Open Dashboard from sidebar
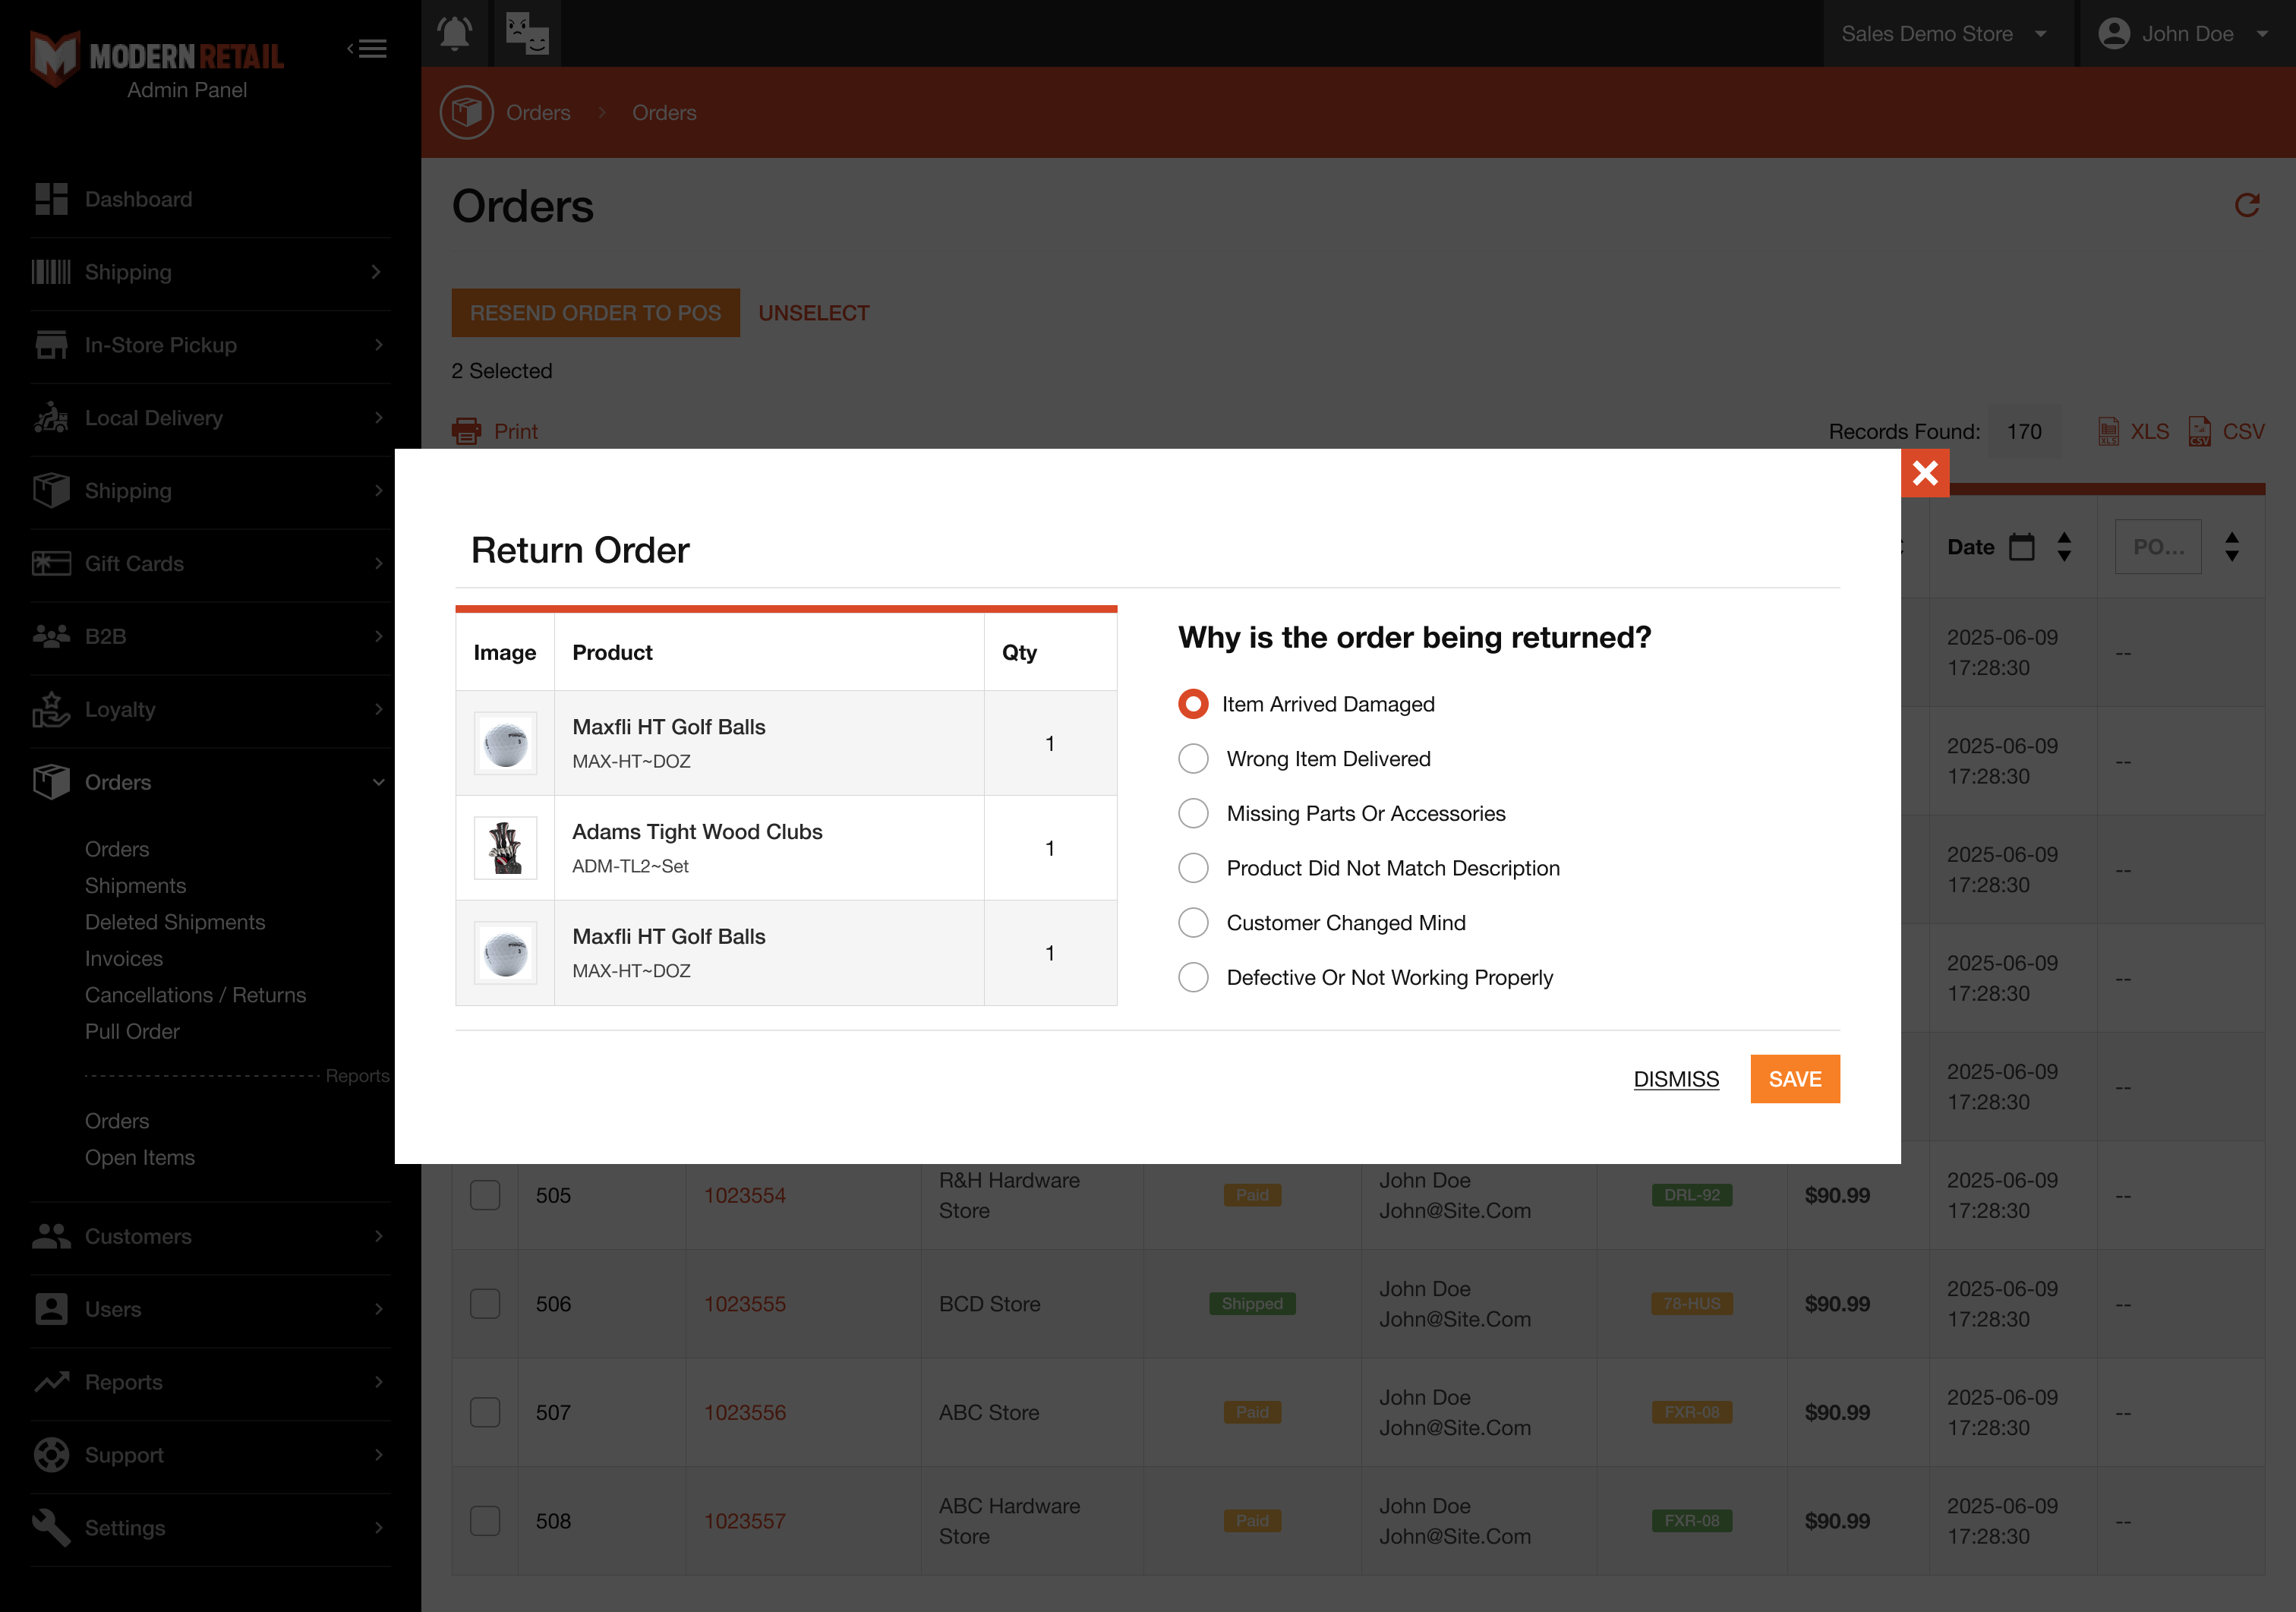Viewport: 2296px width, 1612px height. point(139,199)
